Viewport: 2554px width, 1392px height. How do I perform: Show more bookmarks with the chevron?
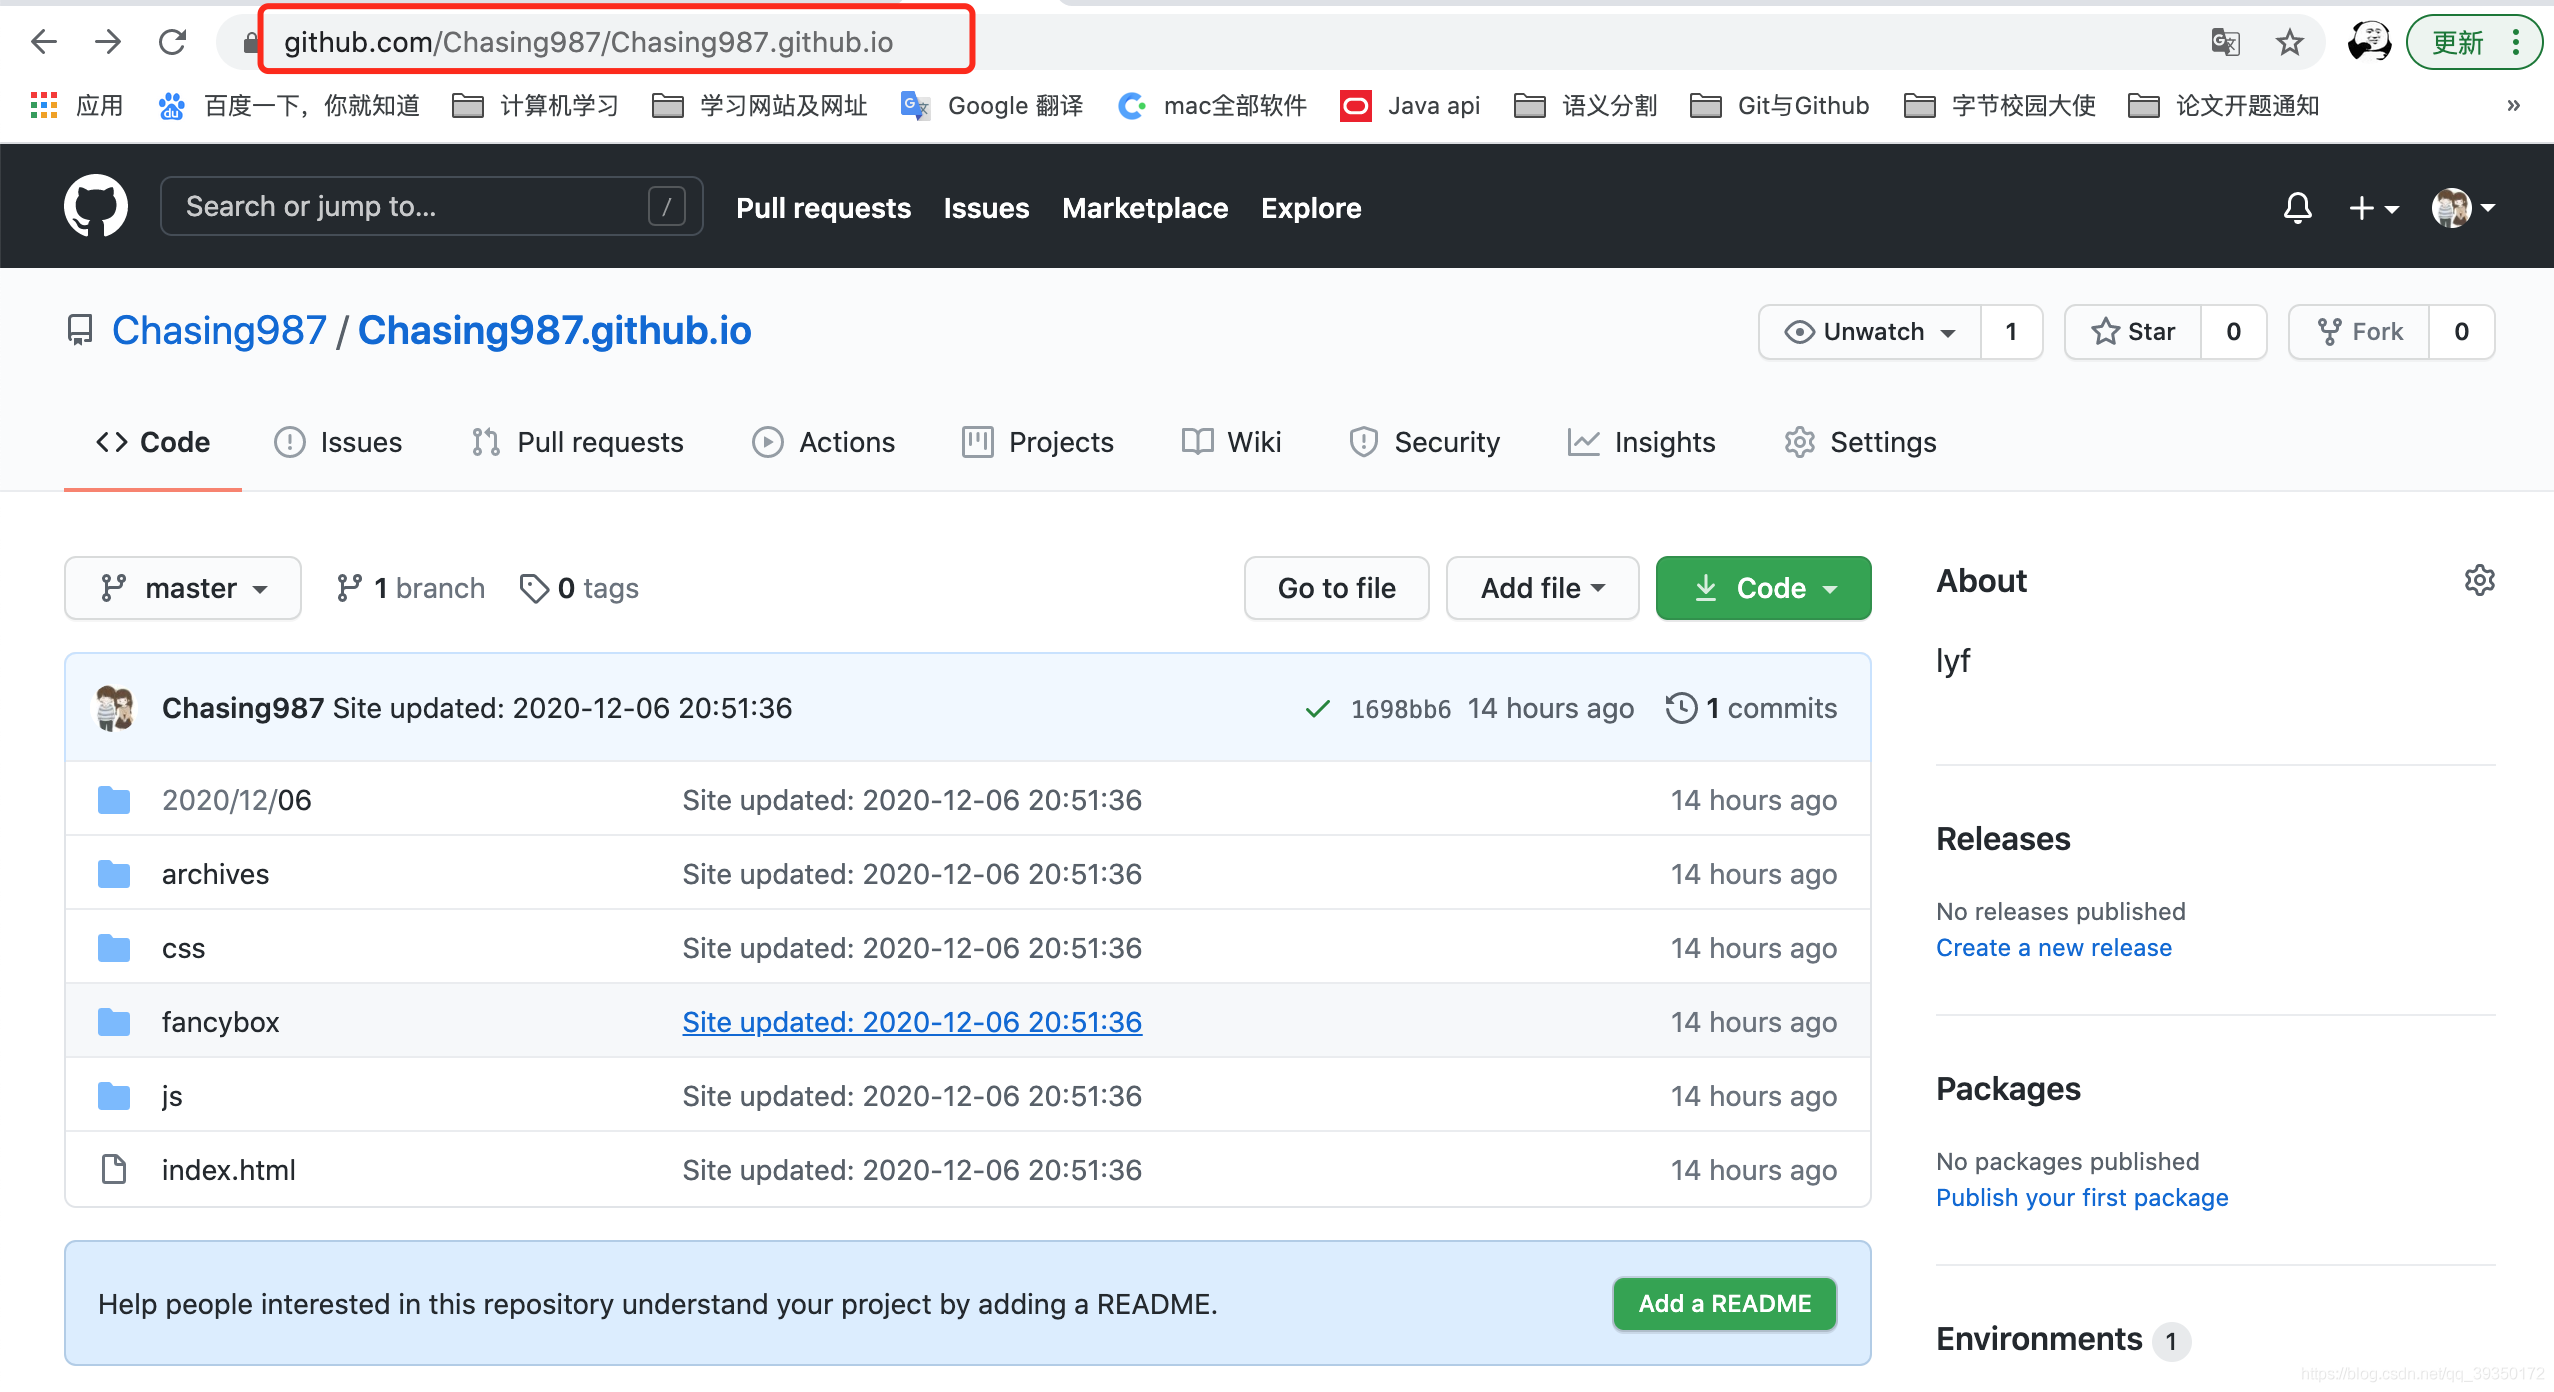coord(2513,105)
